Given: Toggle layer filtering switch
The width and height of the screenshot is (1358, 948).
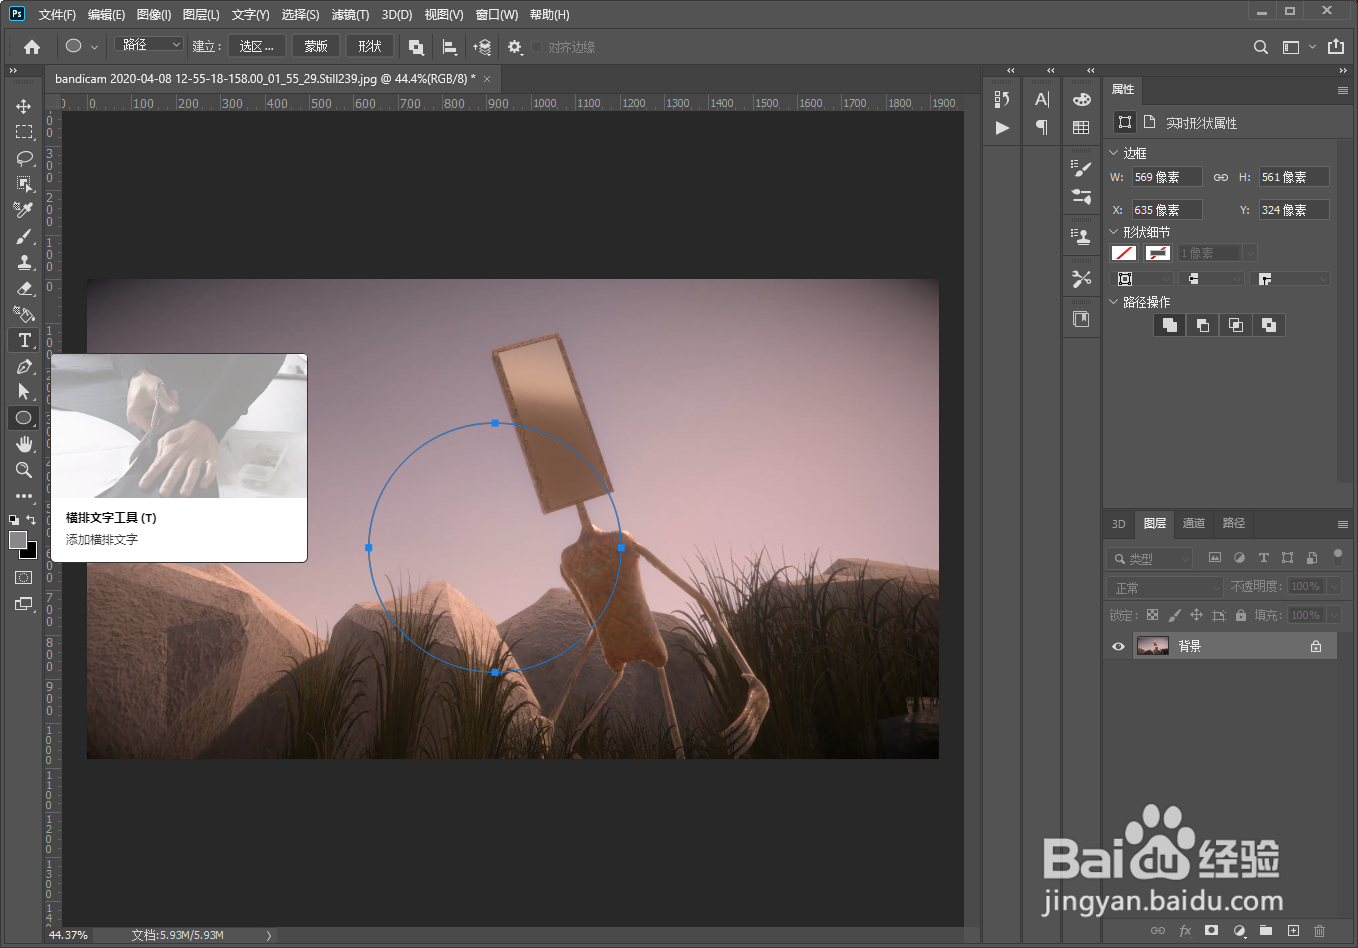Looking at the screenshot, I should pyautogui.click(x=1338, y=556).
